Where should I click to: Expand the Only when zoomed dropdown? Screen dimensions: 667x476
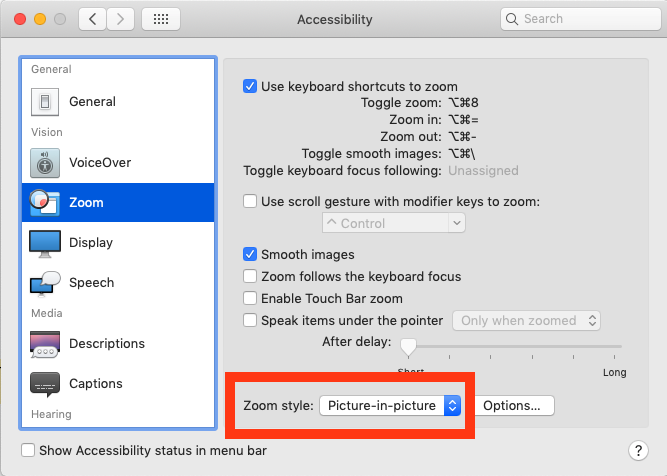526,320
